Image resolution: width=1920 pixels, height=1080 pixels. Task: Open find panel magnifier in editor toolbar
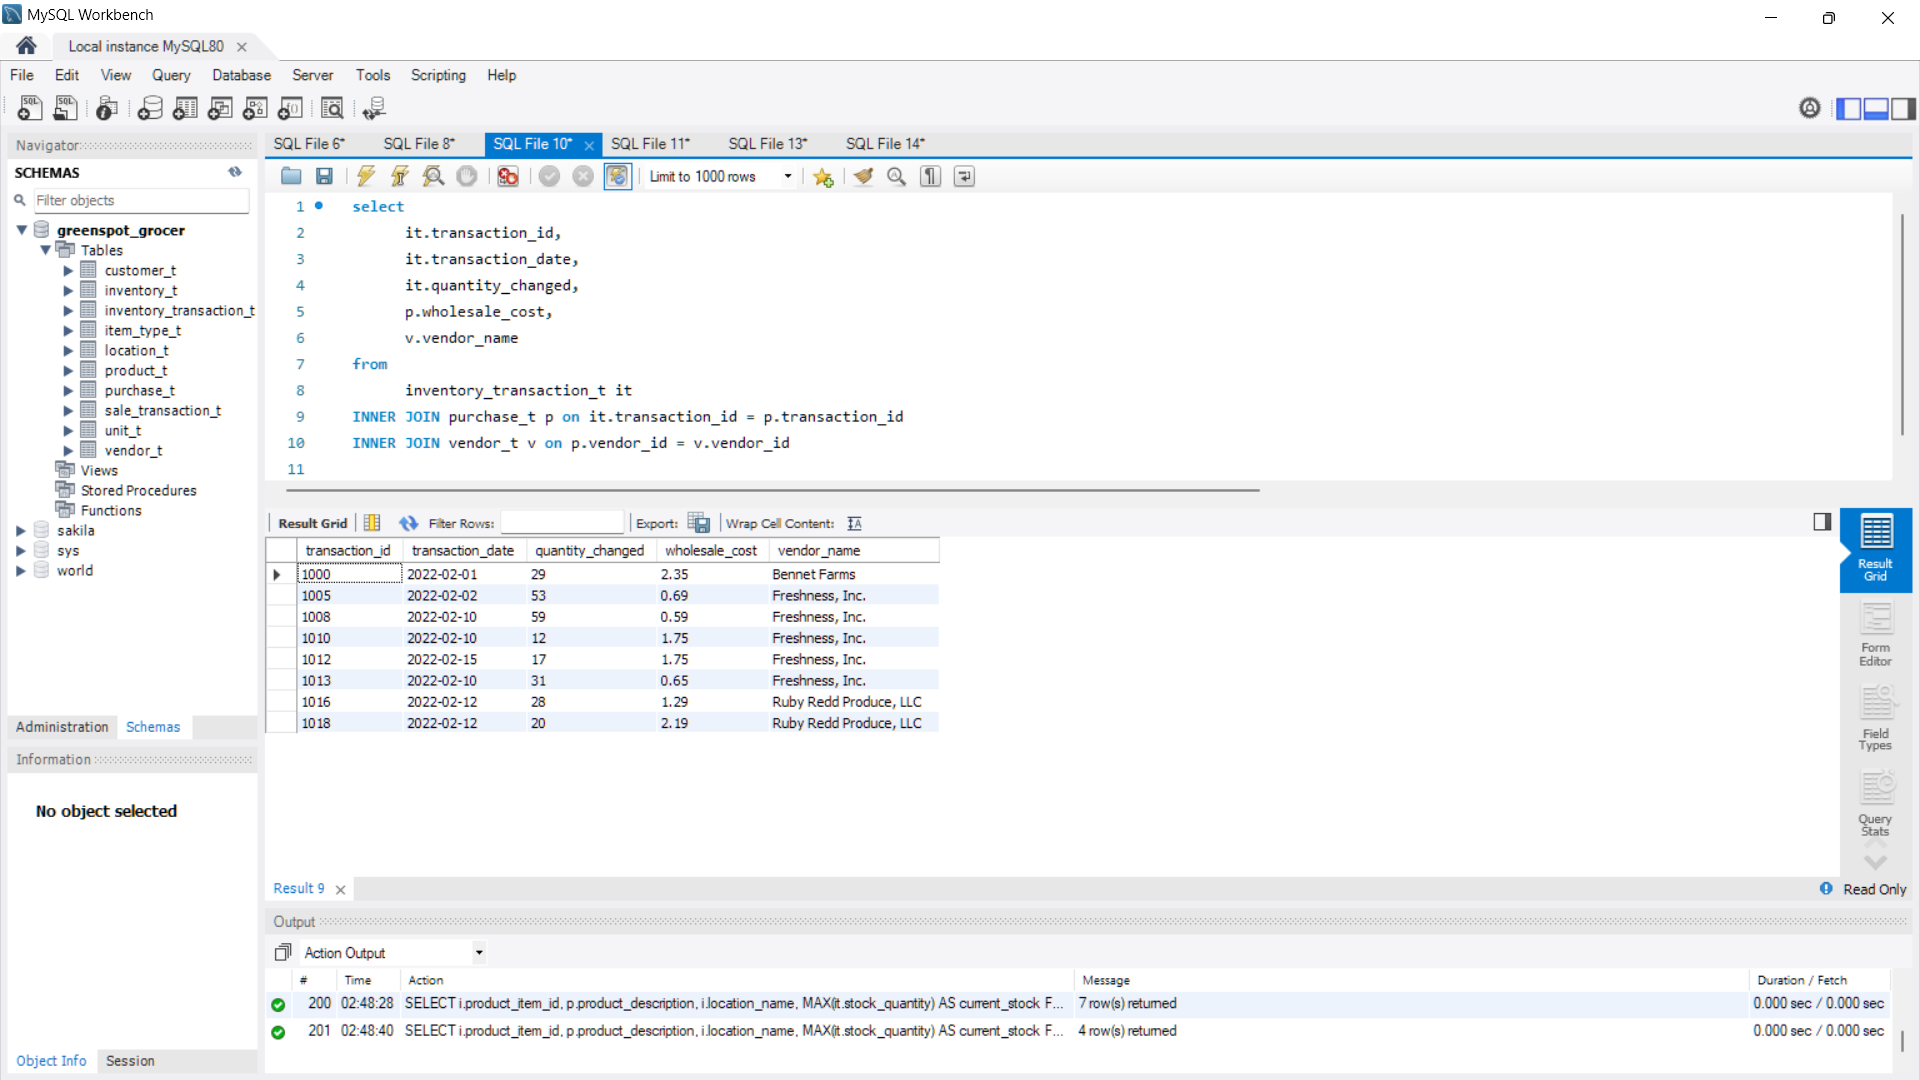[x=897, y=176]
